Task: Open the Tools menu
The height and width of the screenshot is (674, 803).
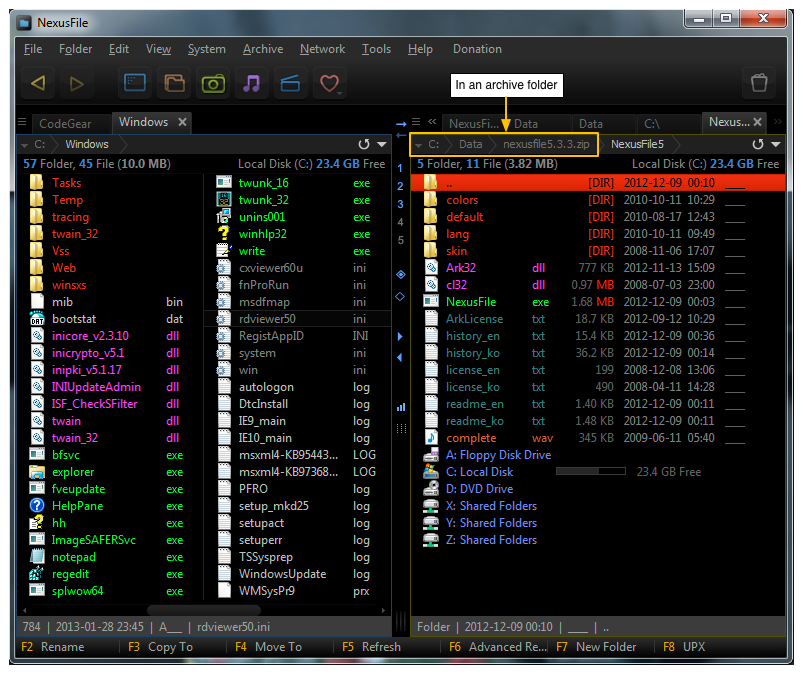Action: click(376, 49)
